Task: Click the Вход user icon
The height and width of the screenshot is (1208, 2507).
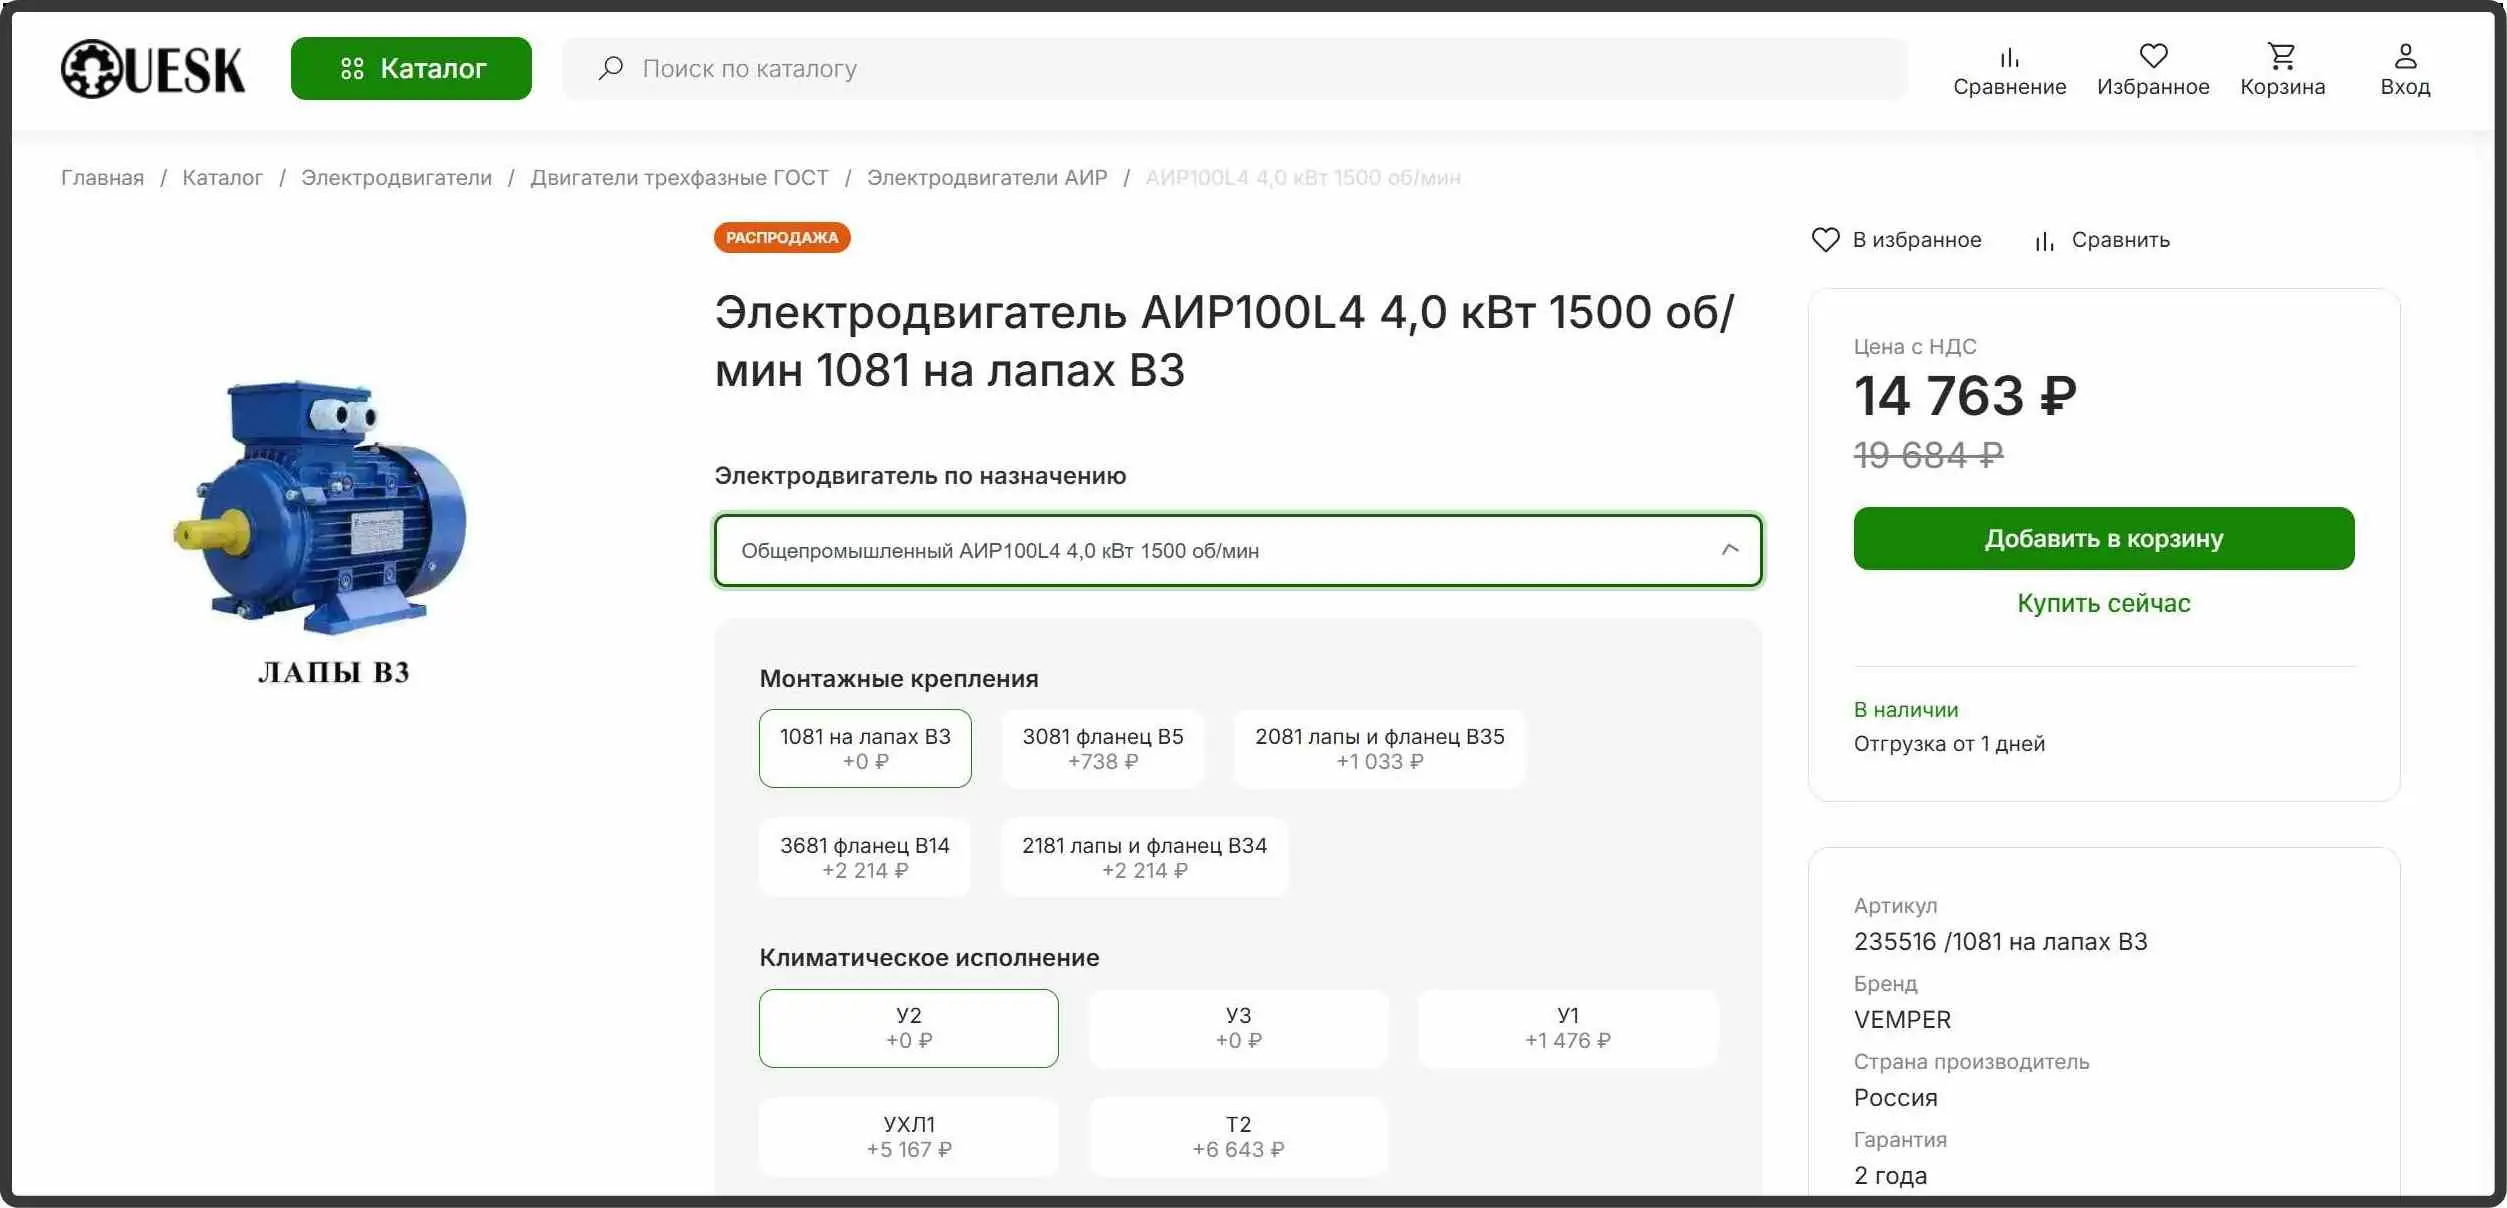Action: coord(2405,56)
